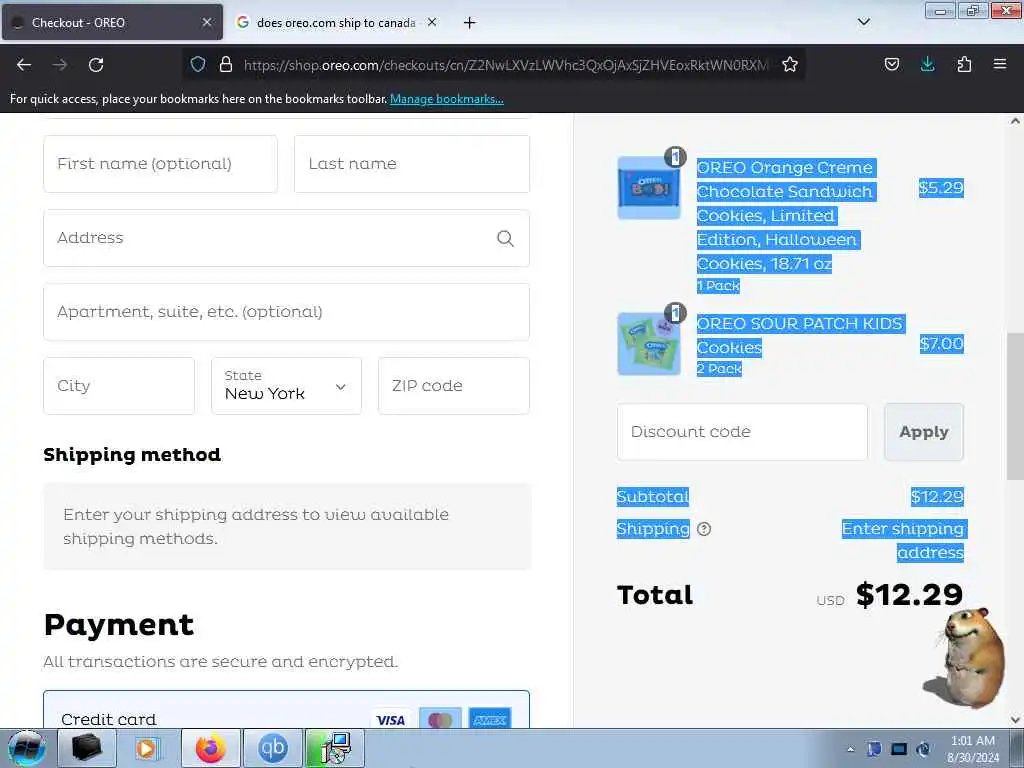1024x768 pixels.
Task: Click the '$5.29' item price
Action: 941,188
